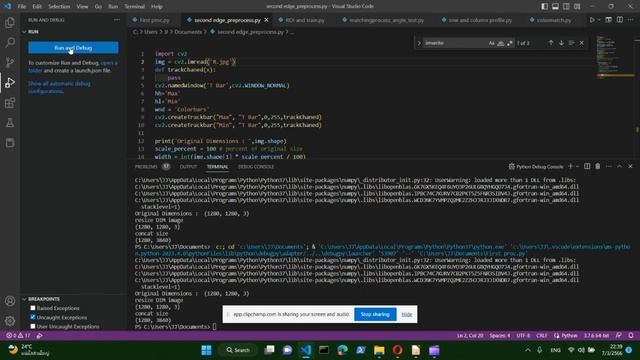Open File Explorer from taskbar
Image resolution: width=640 pixels, height=360 pixels.
tap(379, 350)
